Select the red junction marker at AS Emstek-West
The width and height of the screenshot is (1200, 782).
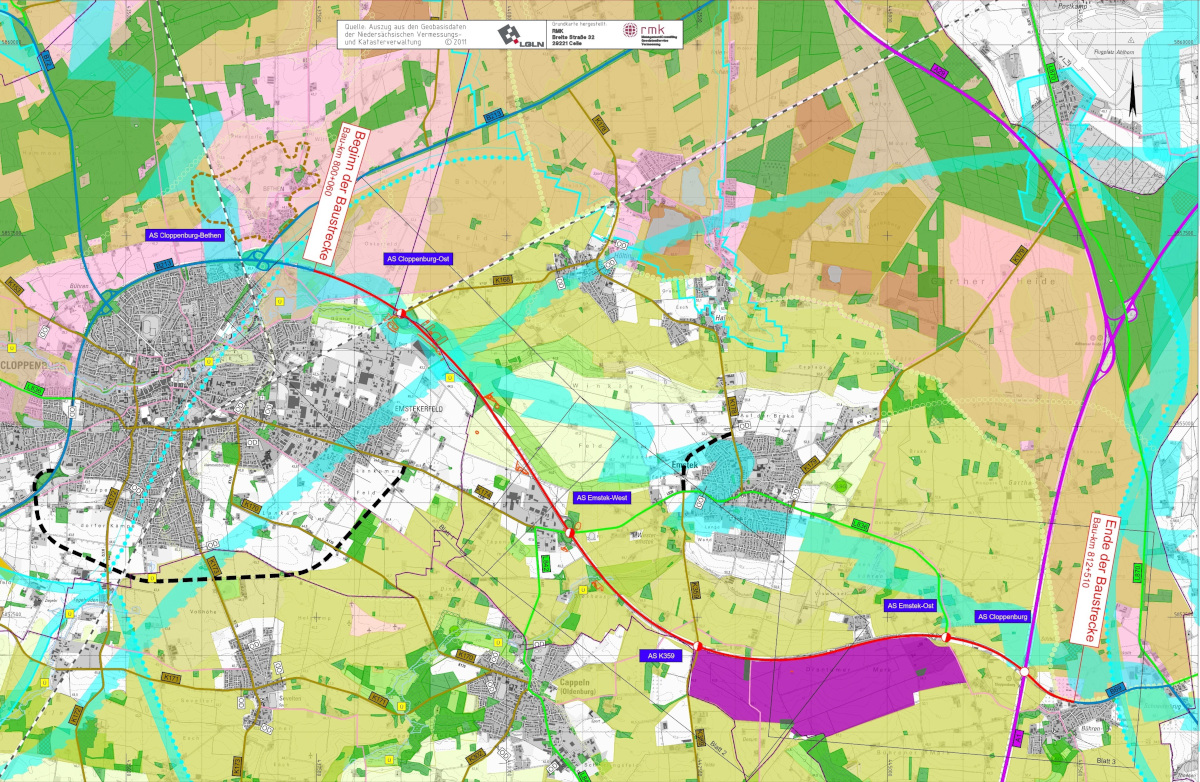[x=570, y=532]
